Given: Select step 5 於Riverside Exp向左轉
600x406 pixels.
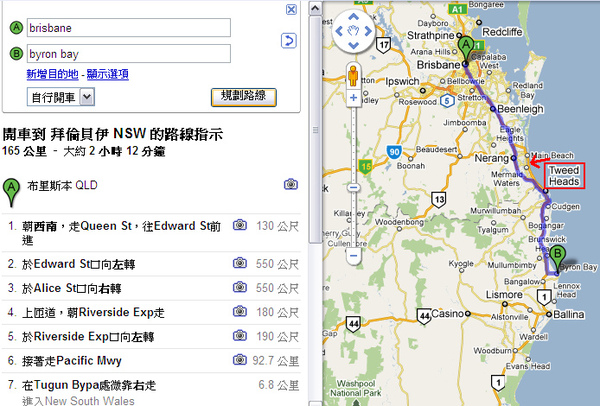Looking at the screenshot, I should [151, 336].
